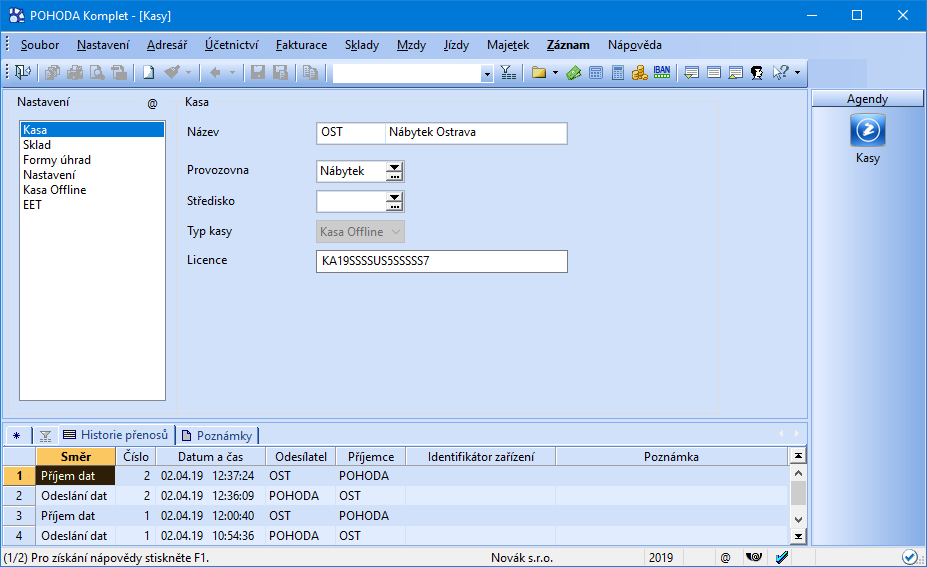Click the round checkmark icon at status bar end
This screenshot has height=567, width=927.
[x=909, y=557]
